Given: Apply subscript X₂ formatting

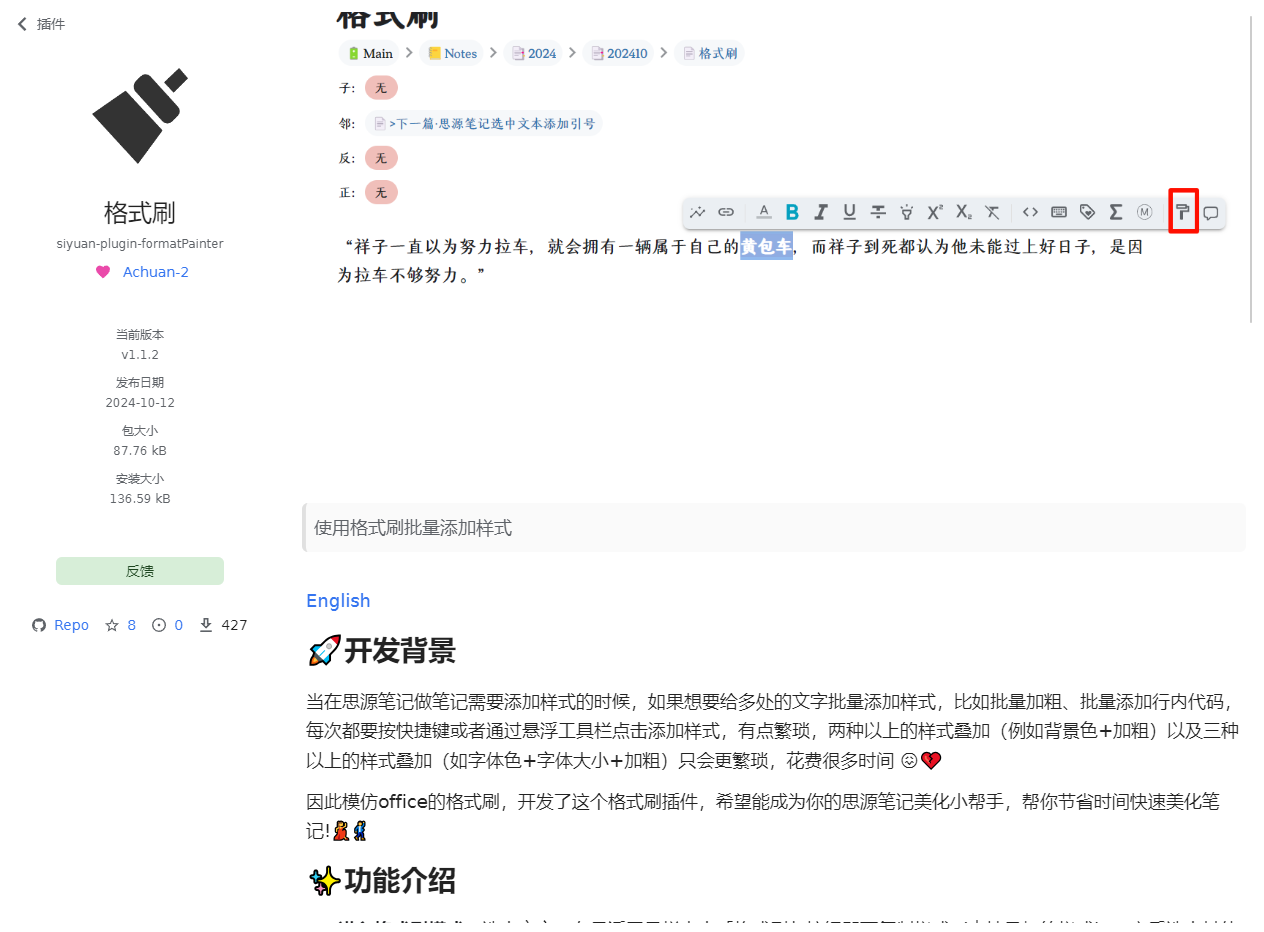Looking at the screenshot, I should tap(964, 212).
